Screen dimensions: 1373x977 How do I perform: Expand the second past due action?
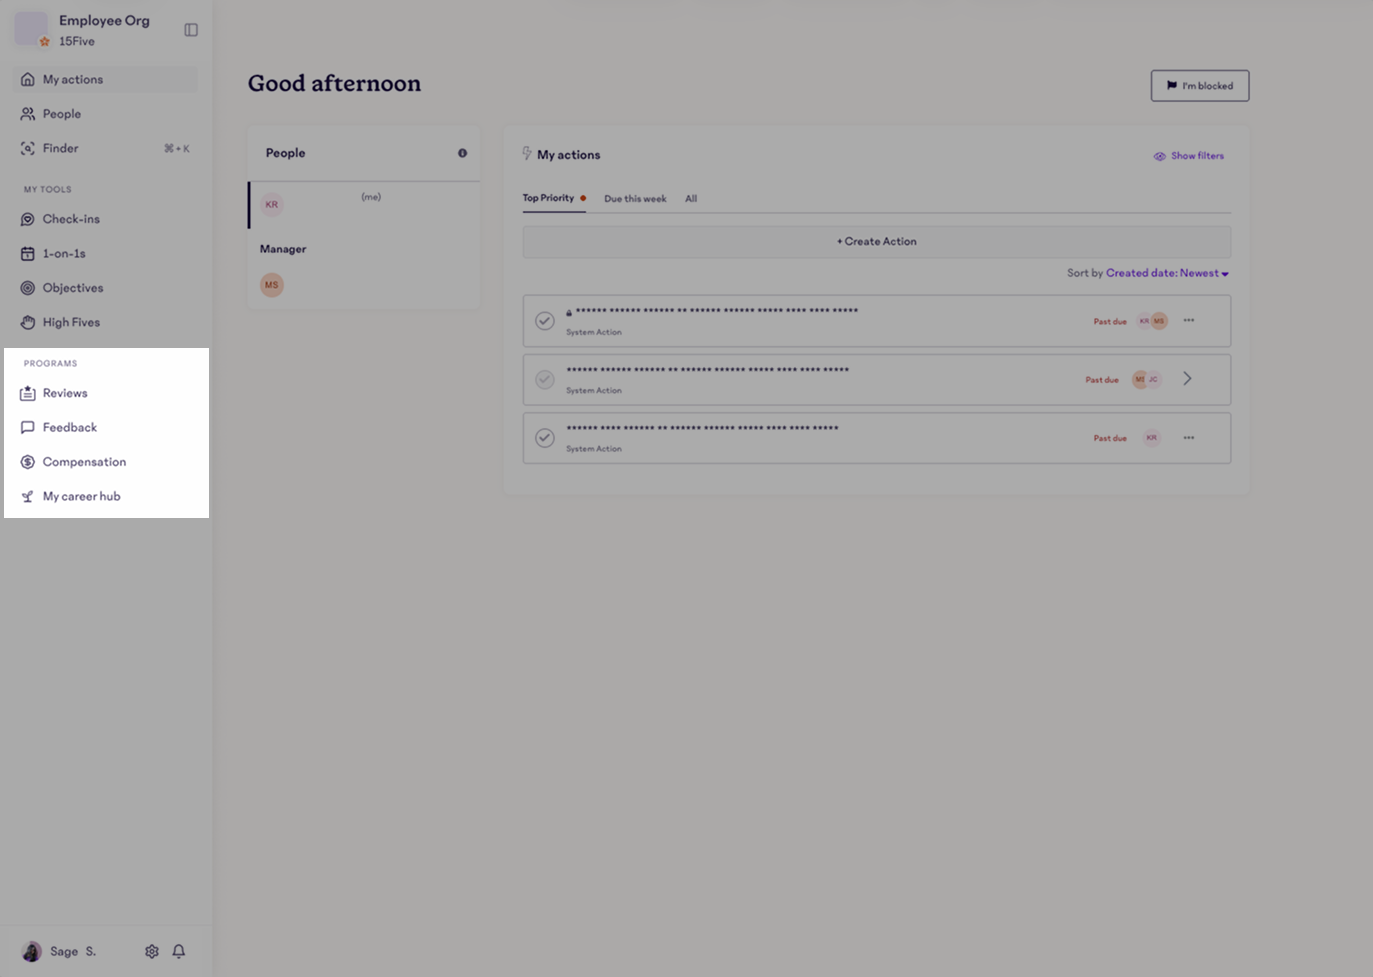coord(1186,379)
